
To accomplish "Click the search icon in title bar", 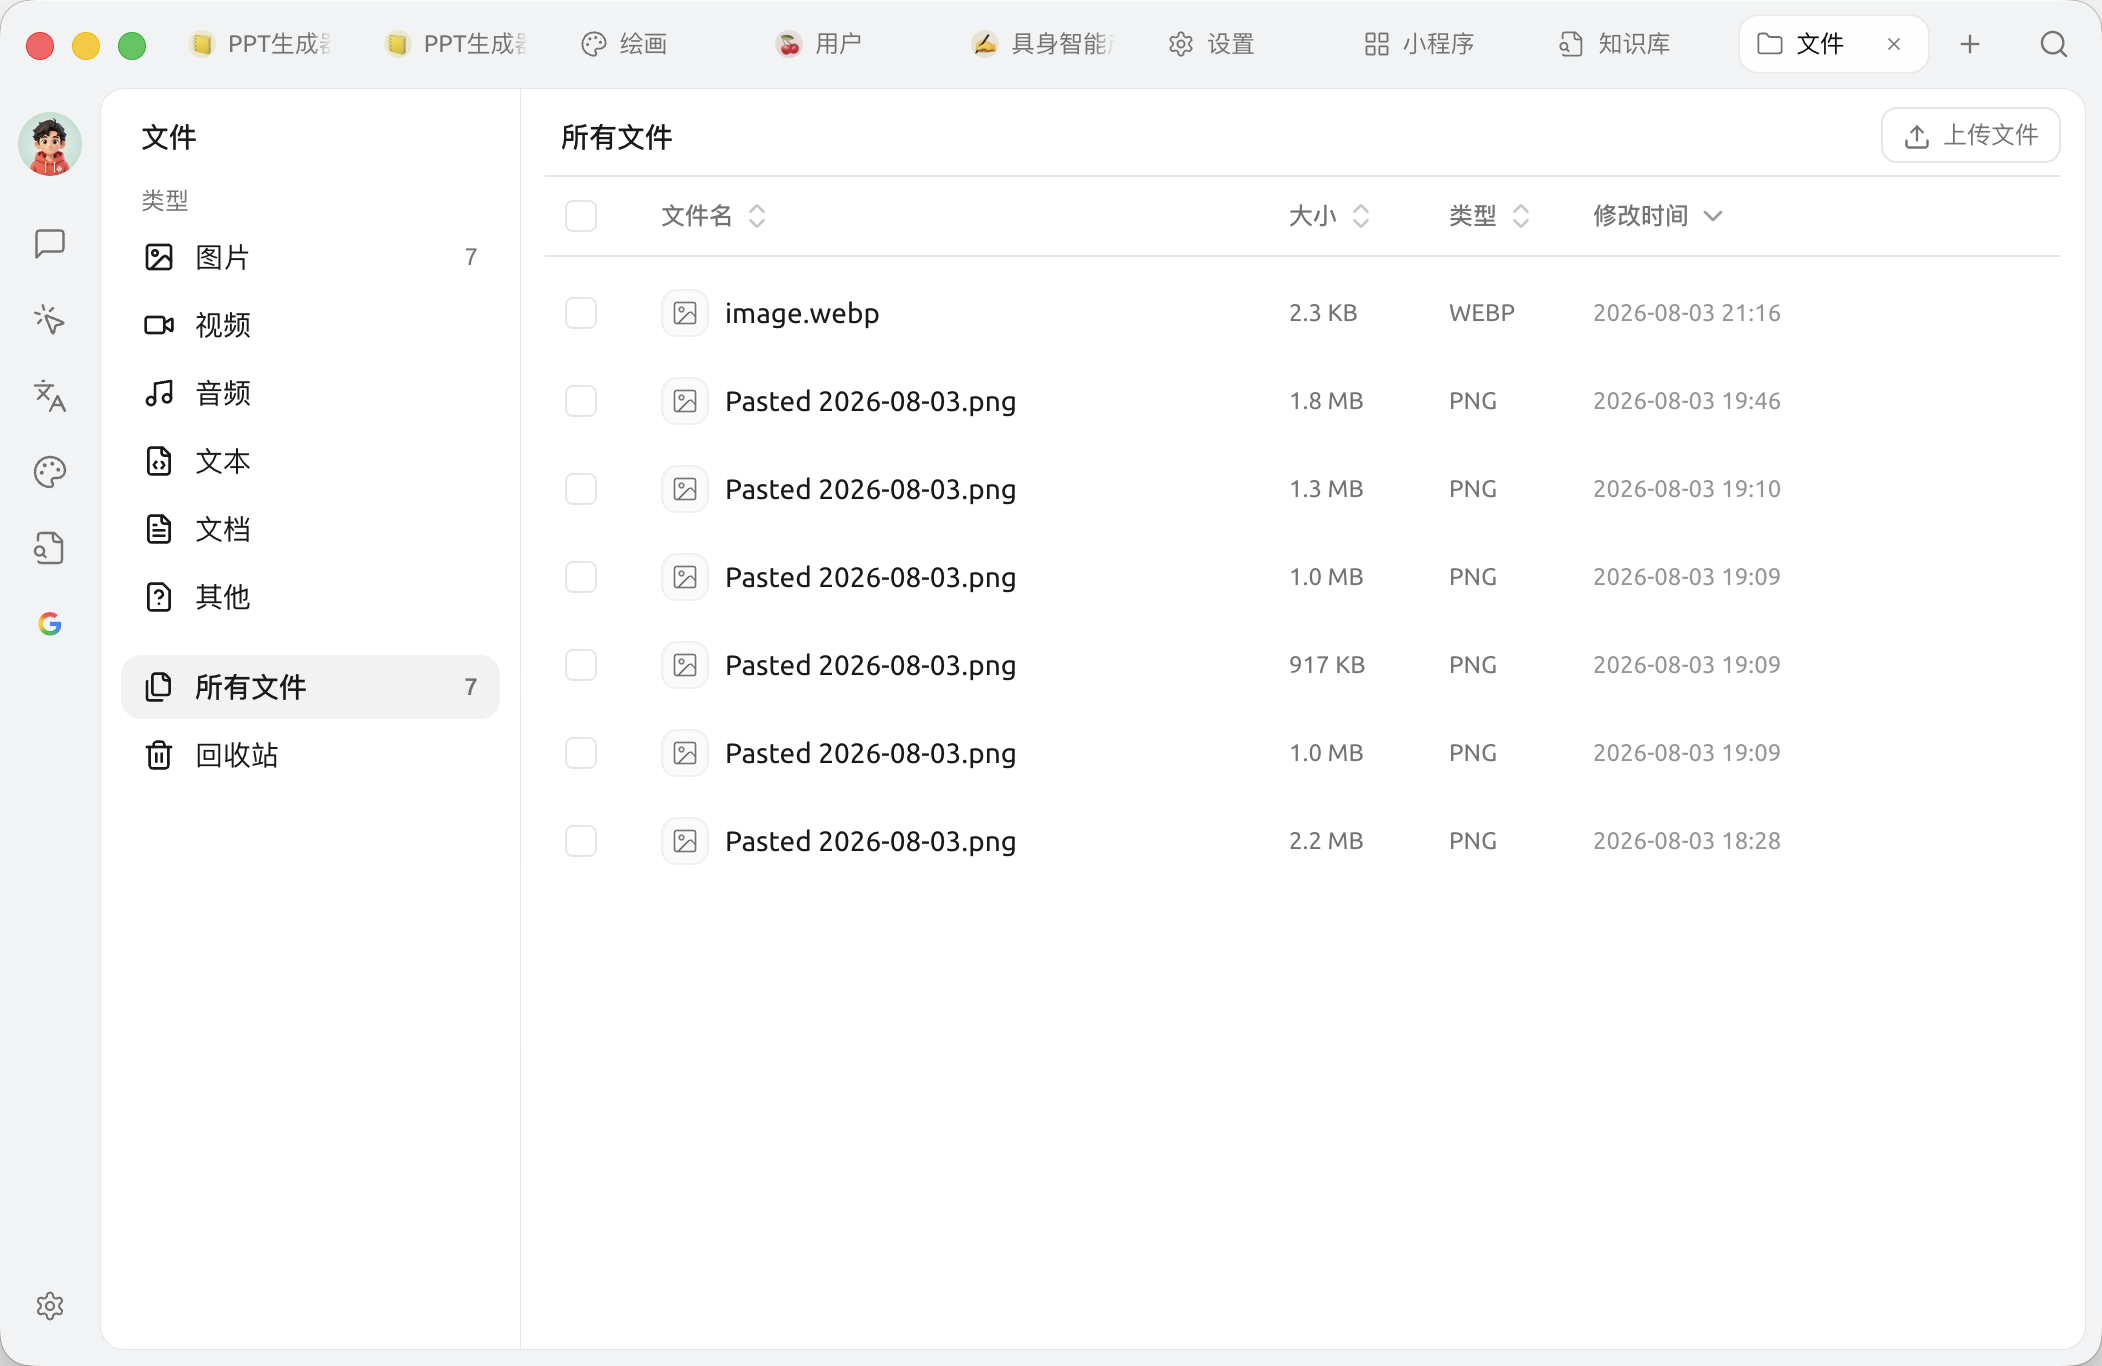I will (2053, 44).
